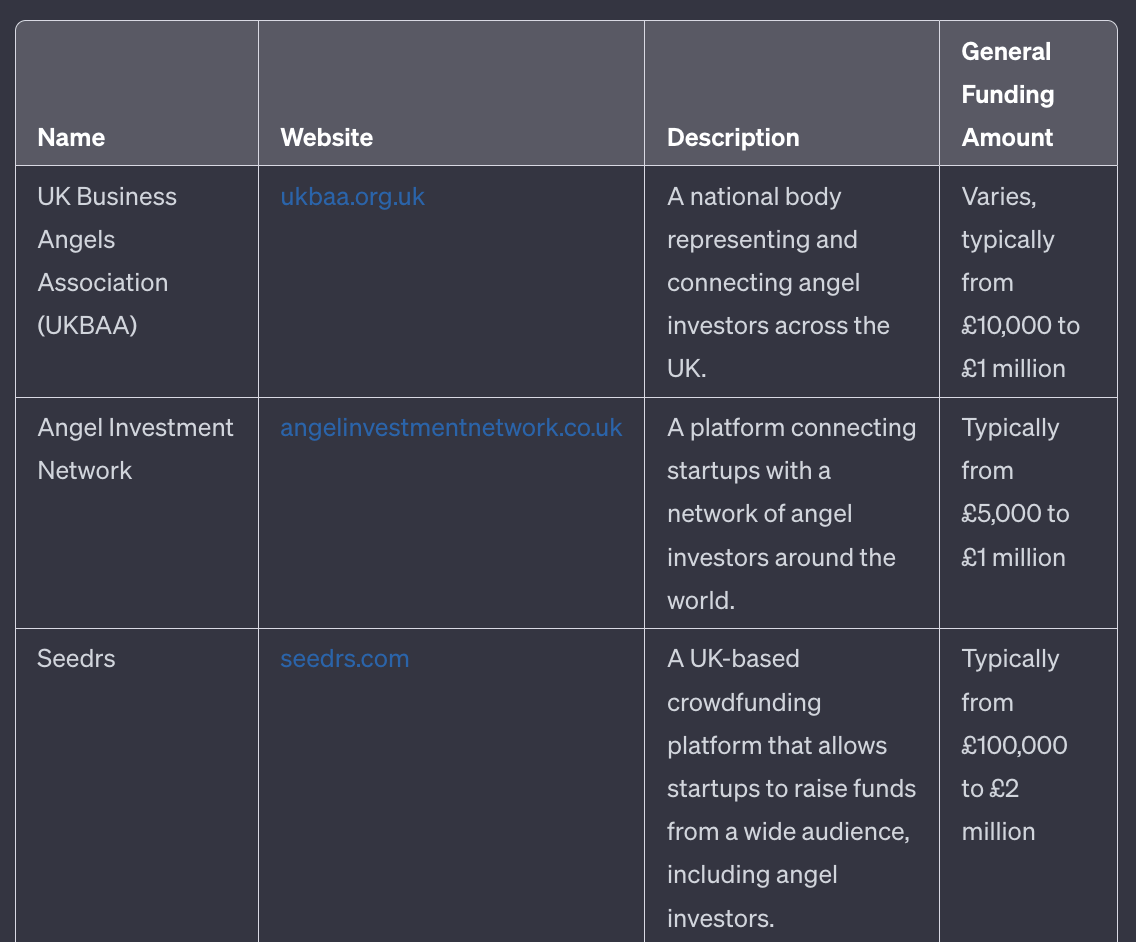Click the Description column header

point(733,138)
